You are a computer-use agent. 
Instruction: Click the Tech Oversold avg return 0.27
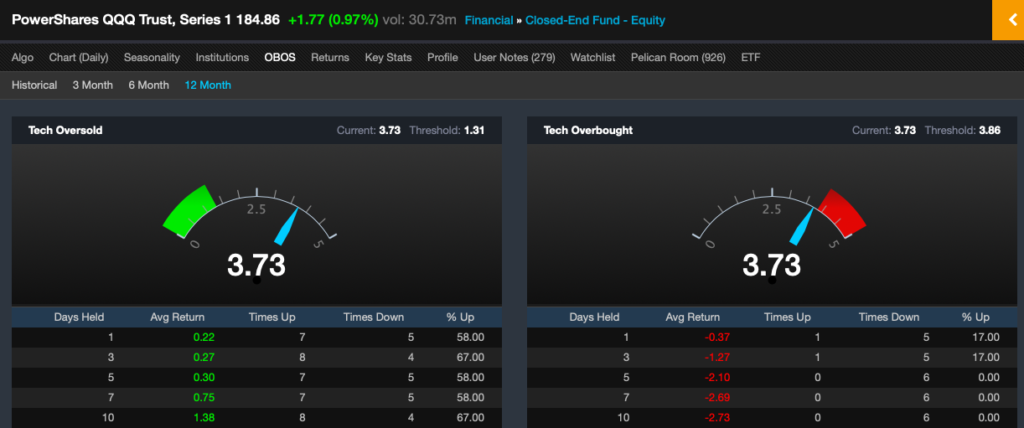[204, 357]
